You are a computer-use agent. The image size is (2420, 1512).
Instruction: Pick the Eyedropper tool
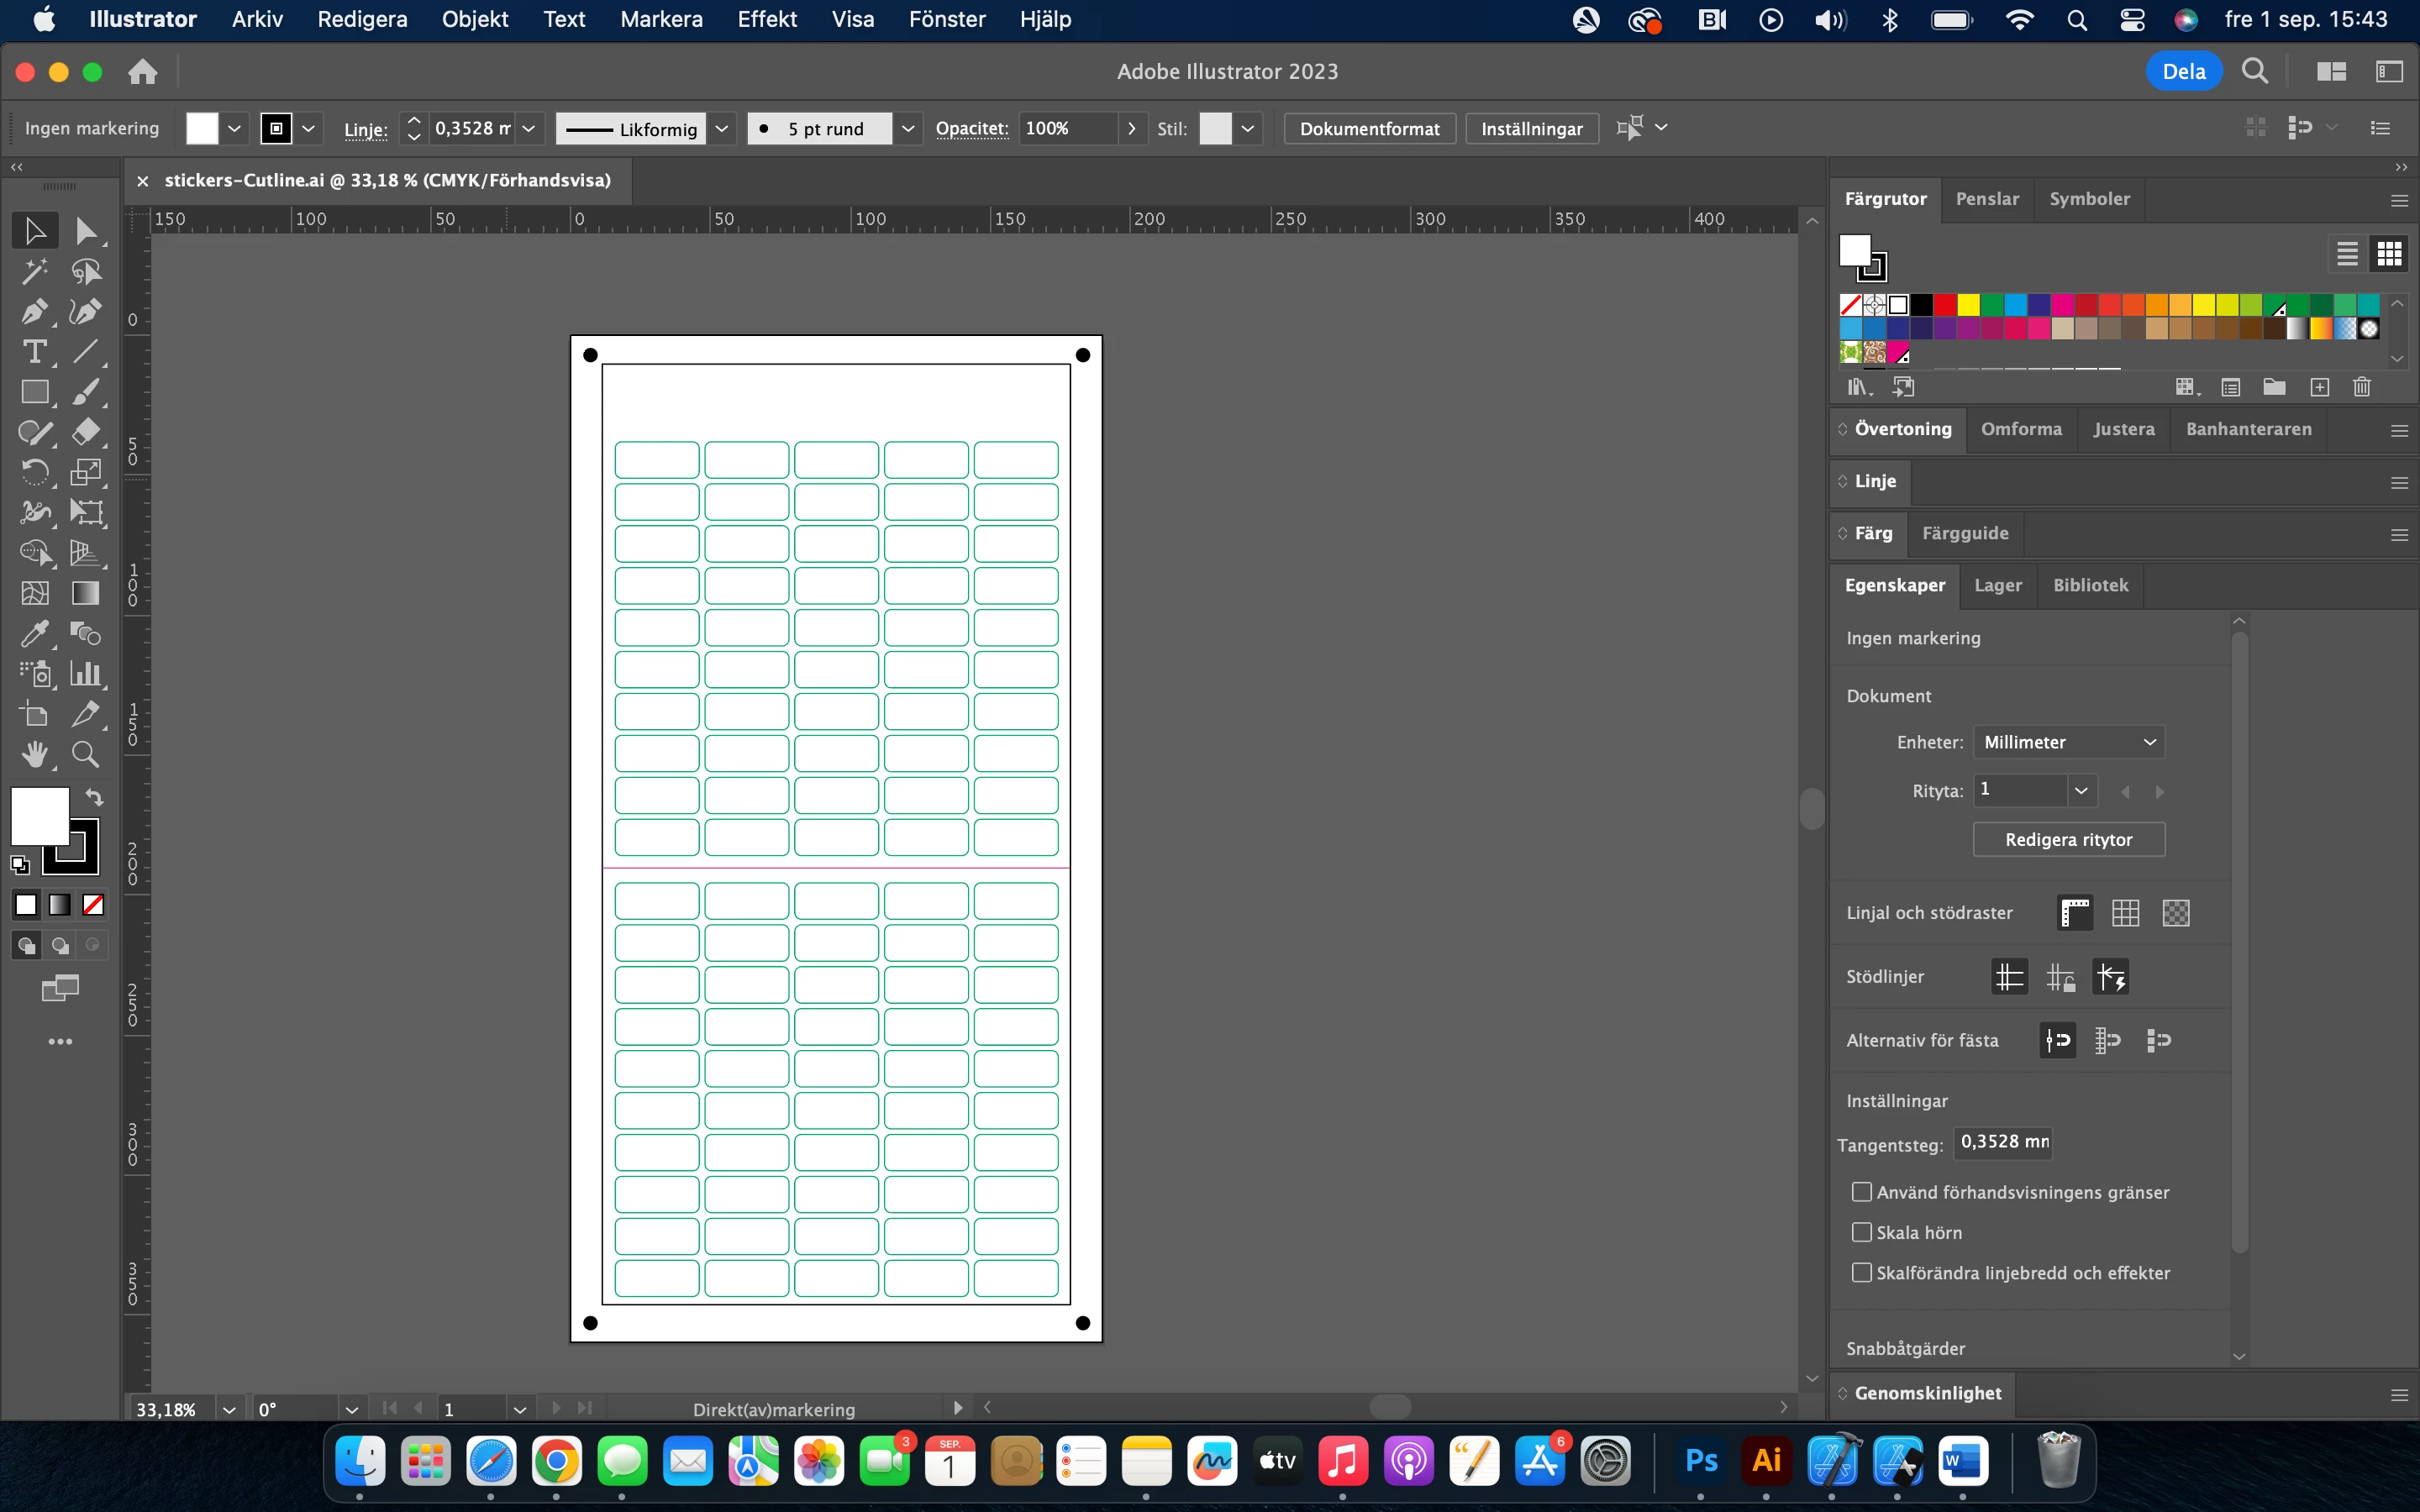pos(34,633)
